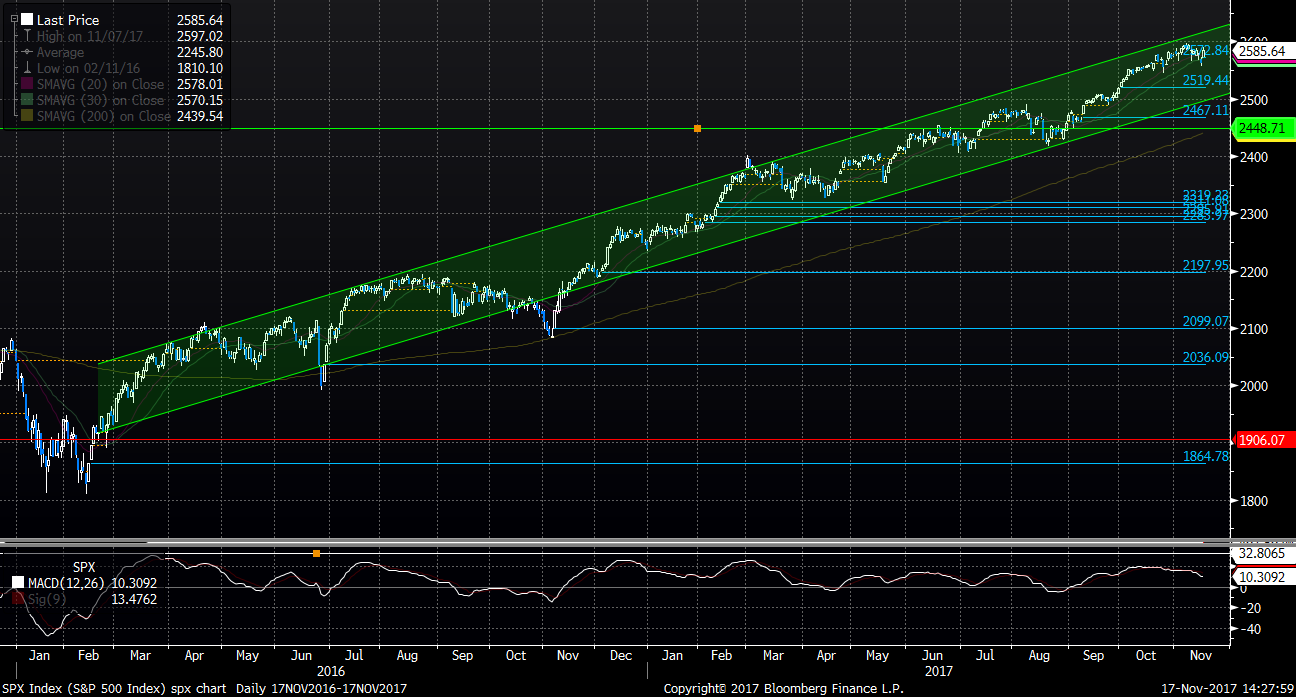Click the High marker icon in legend
This screenshot has height=697, width=1296.
point(27,36)
